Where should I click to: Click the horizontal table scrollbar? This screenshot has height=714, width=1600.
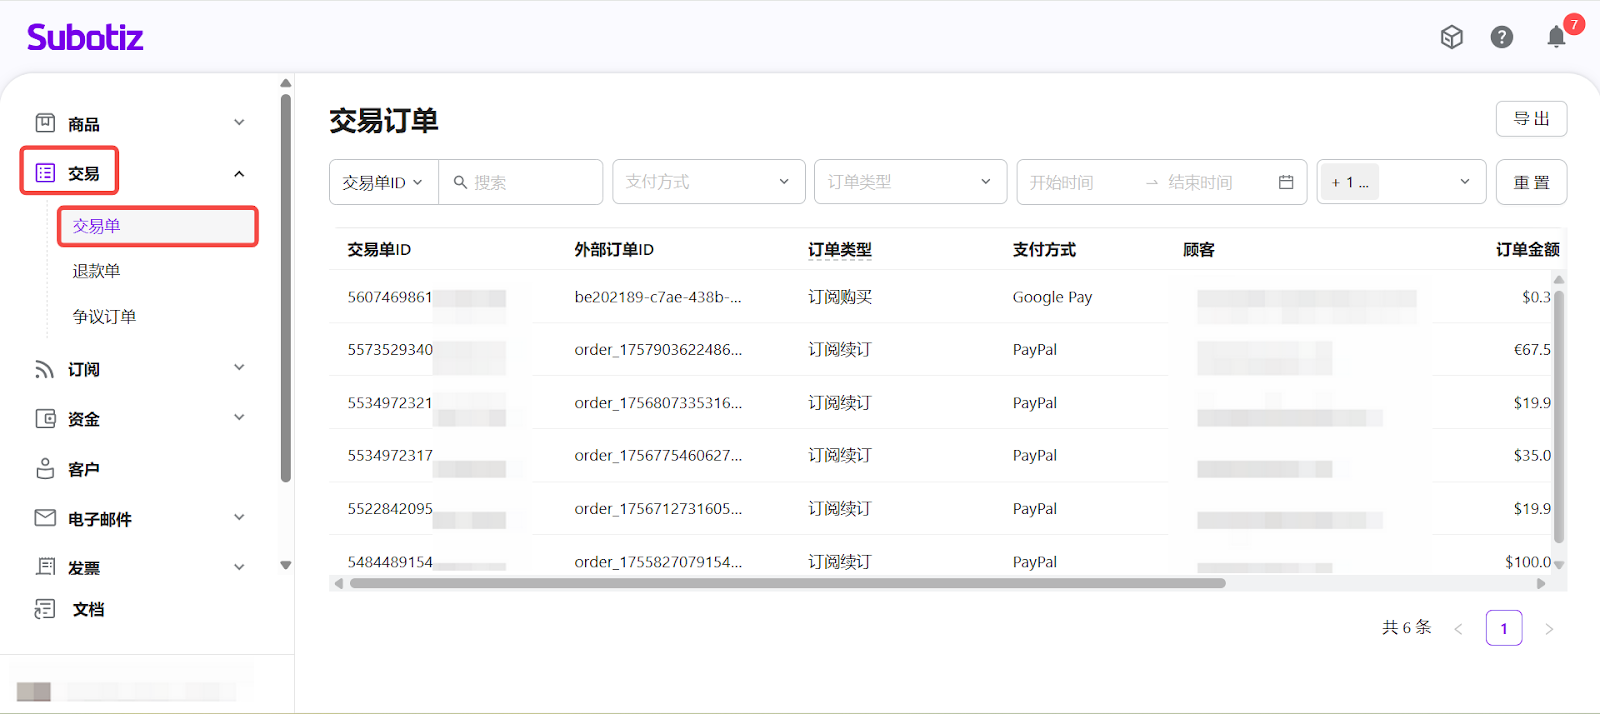[x=787, y=583]
